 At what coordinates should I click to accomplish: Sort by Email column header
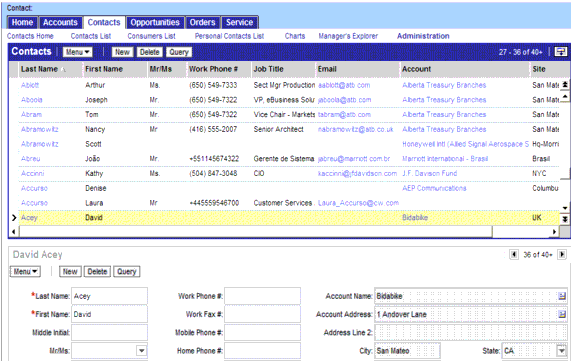[357, 69]
